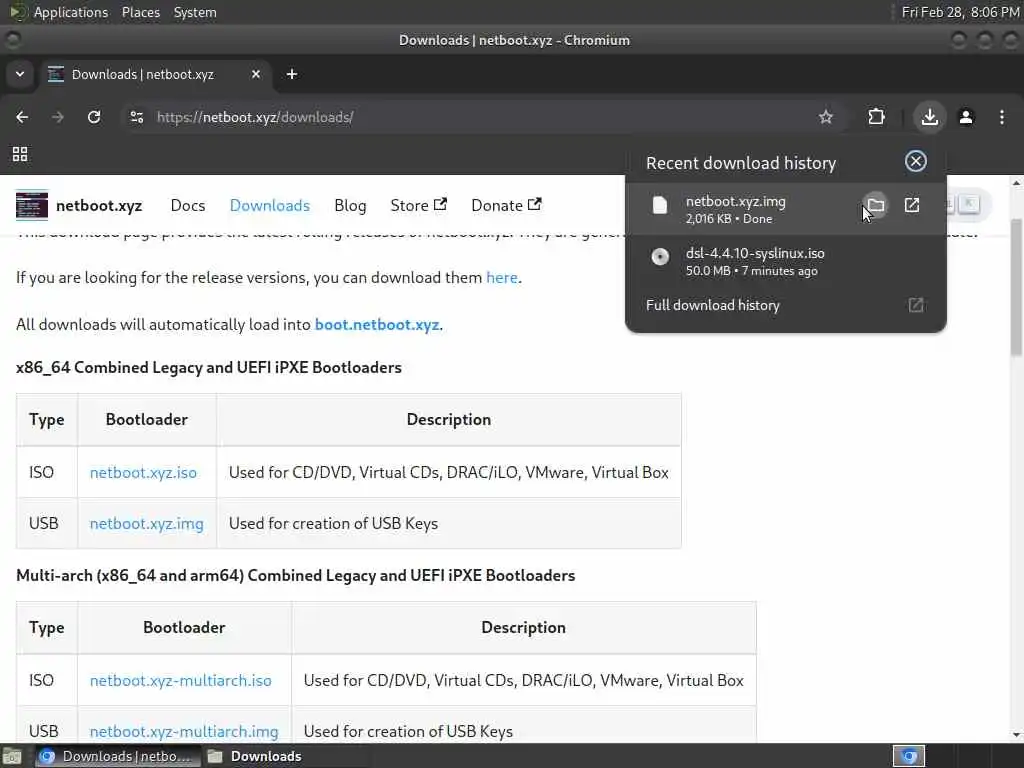Open netboot.xyz.img with the external open icon

click(912, 206)
